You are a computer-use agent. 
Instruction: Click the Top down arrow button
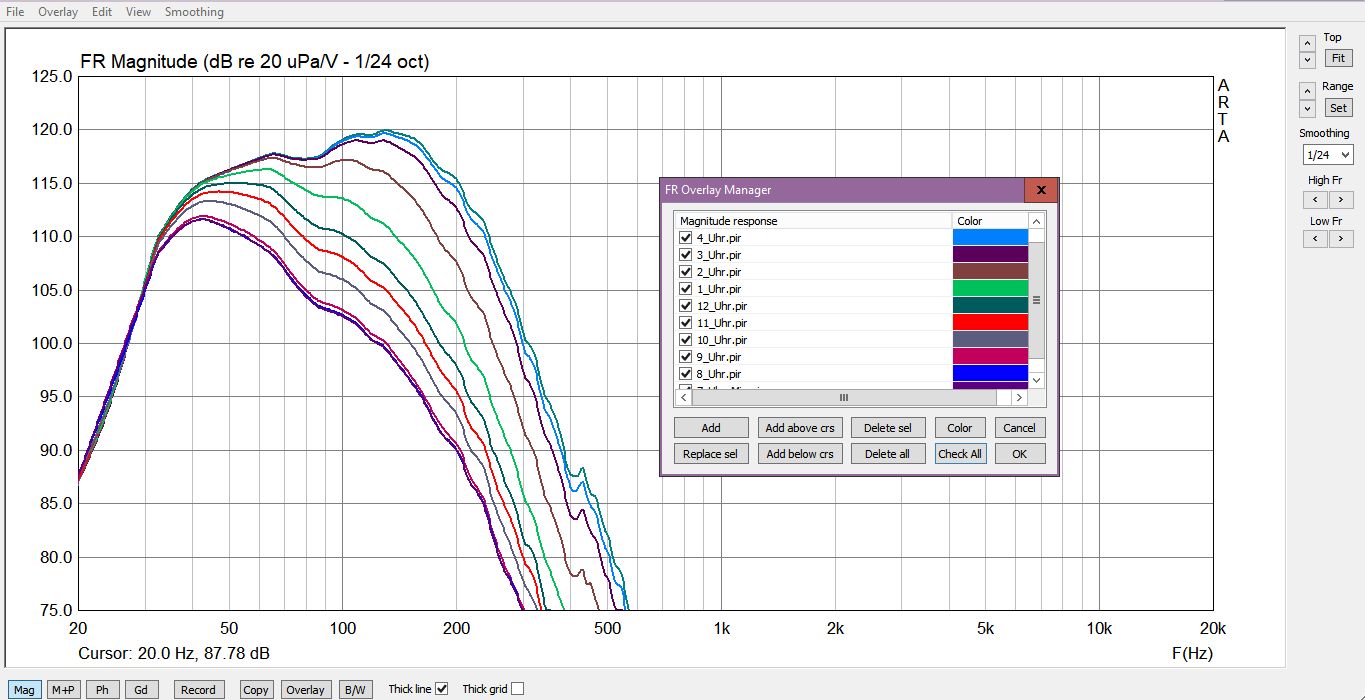(x=1307, y=60)
